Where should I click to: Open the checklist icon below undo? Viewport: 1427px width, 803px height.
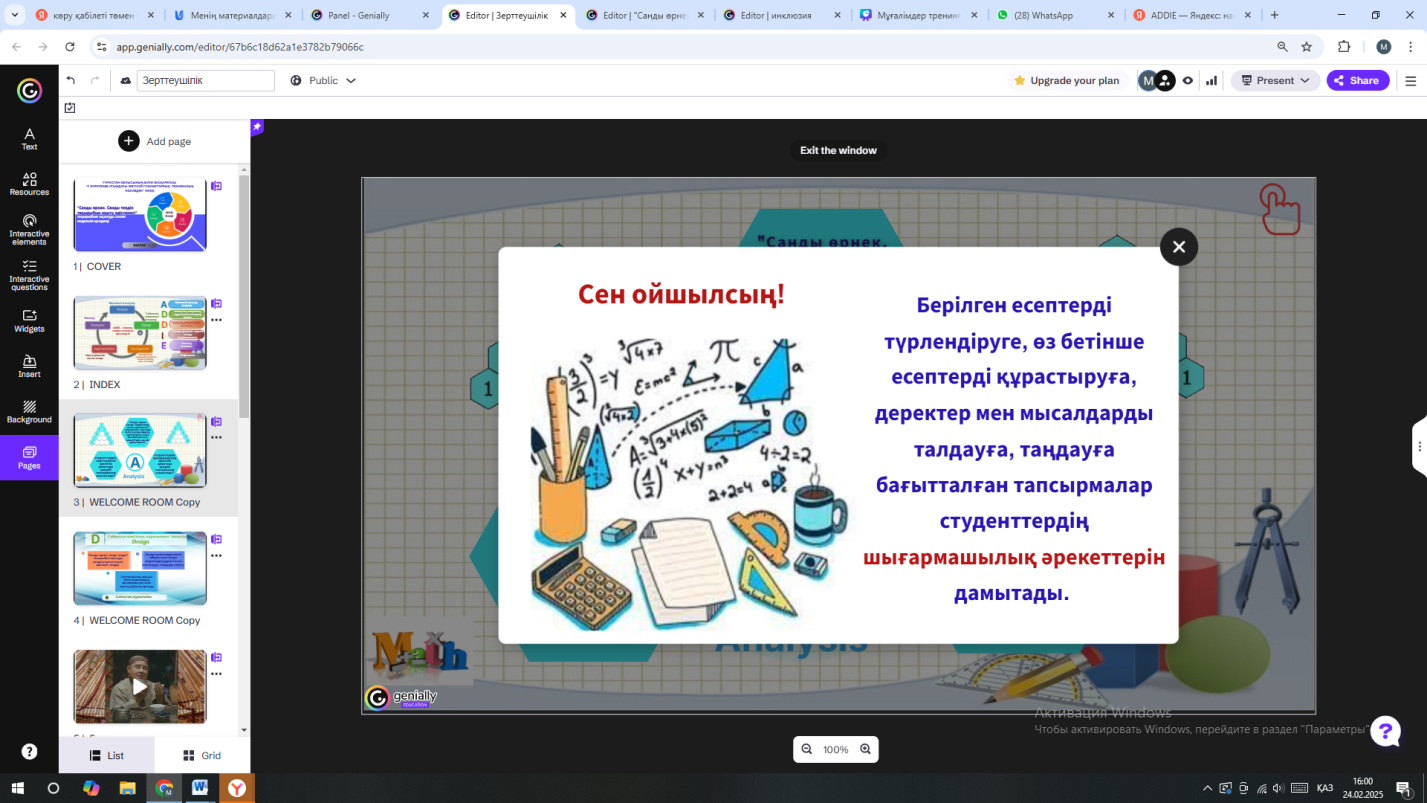[x=70, y=108]
